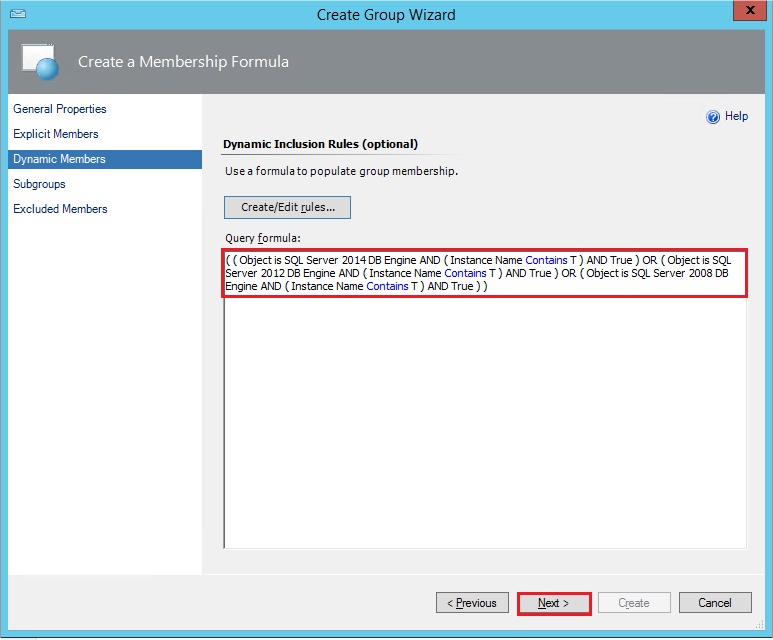Open the Excluded Members step
Screen dimensions: 773x640
(60, 209)
